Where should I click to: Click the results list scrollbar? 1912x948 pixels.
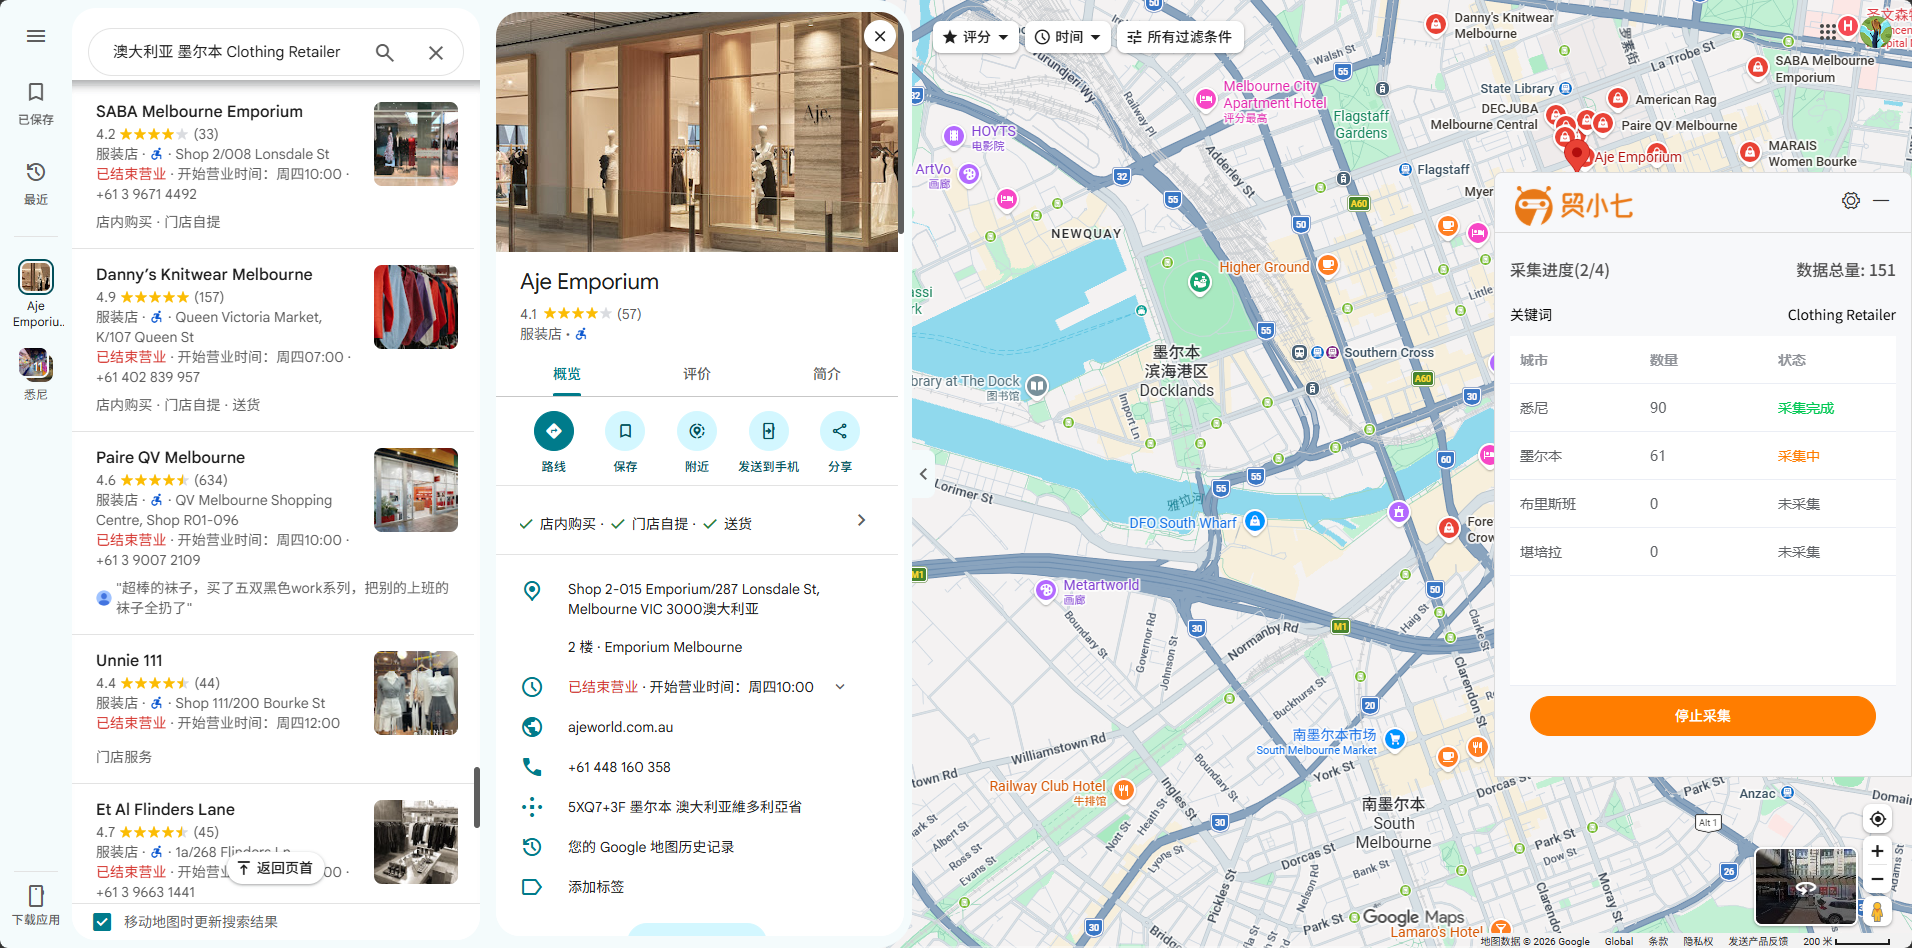pyautogui.click(x=477, y=797)
